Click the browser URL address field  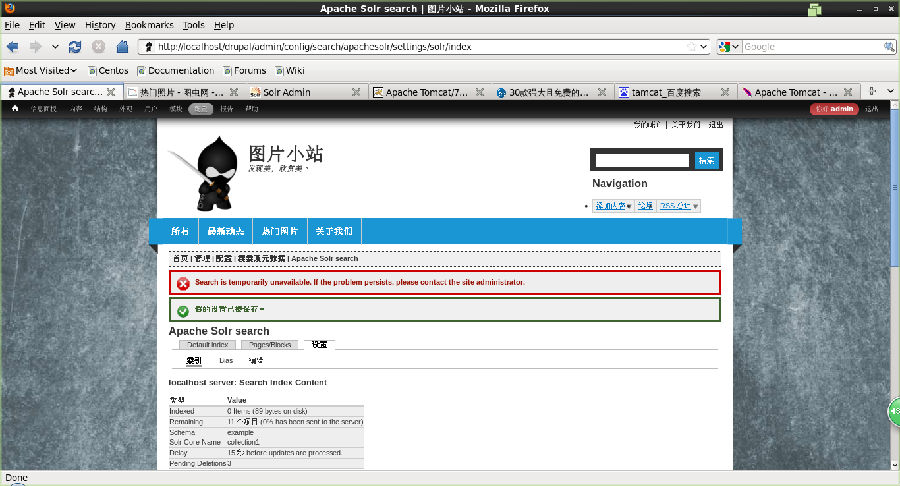422,46
